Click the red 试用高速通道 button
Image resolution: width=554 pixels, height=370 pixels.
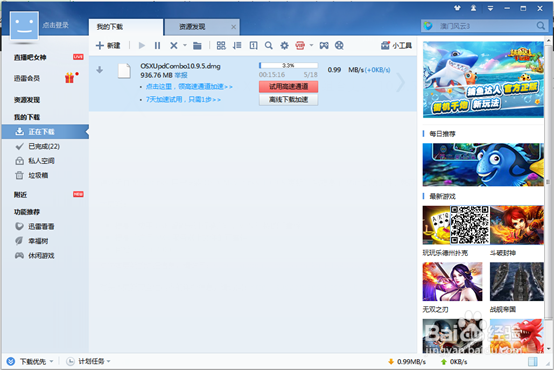click(288, 87)
